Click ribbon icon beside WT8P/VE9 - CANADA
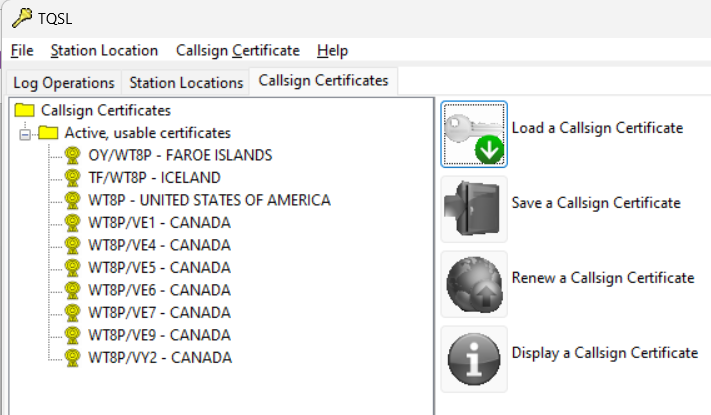 click(x=72, y=335)
